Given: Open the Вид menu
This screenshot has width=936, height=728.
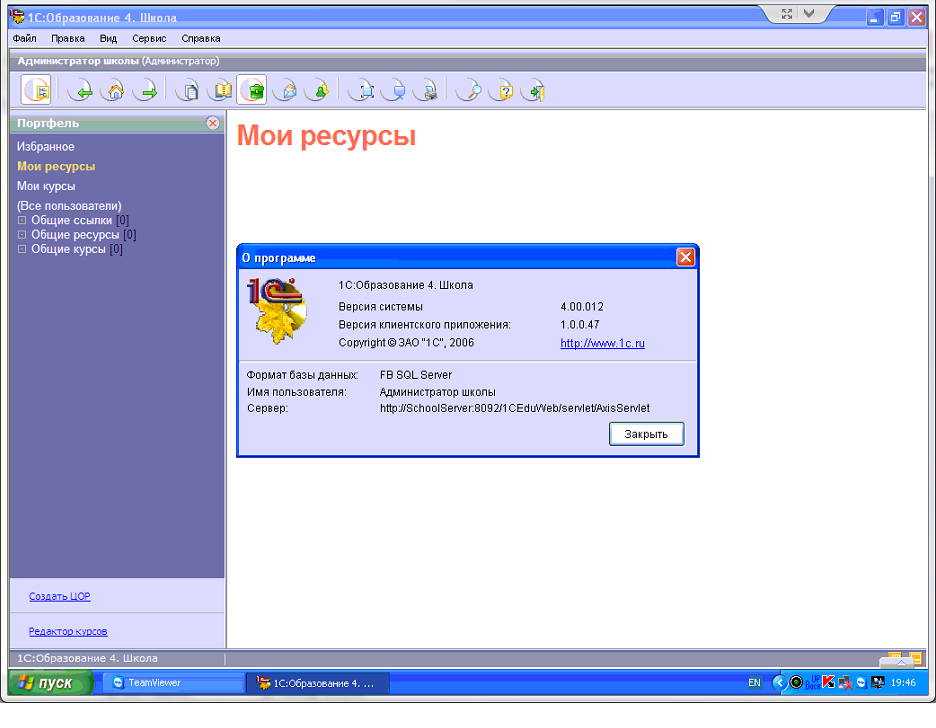Looking at the screenshot, I should [x=108, y=38].
